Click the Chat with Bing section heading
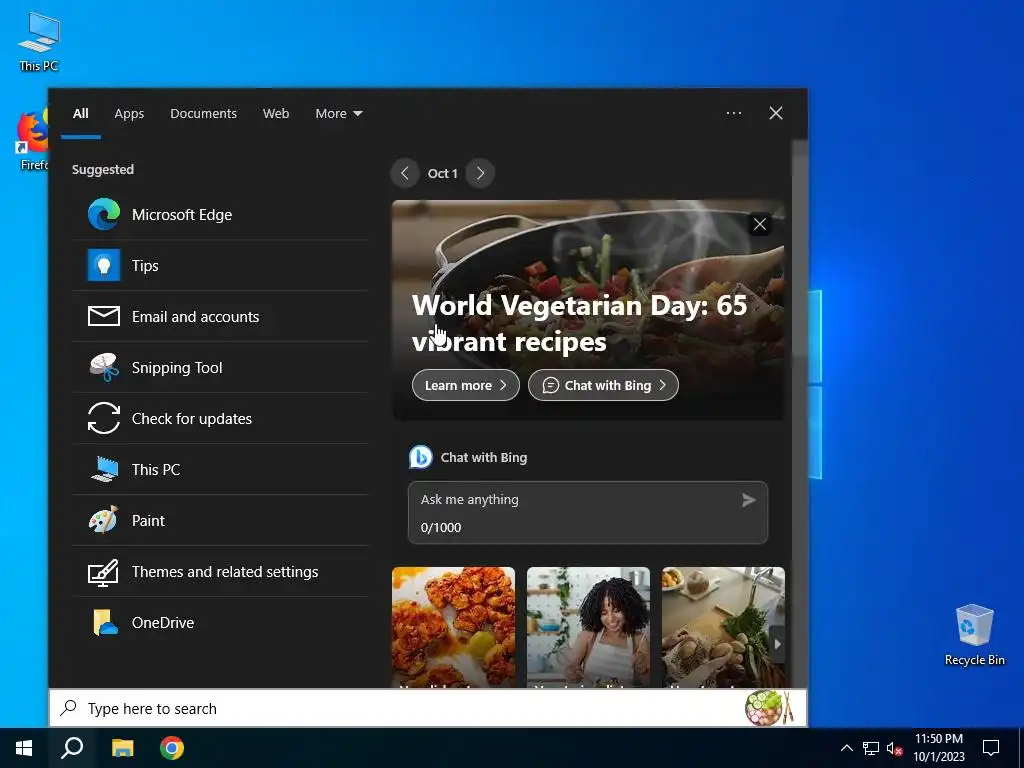Image resolution: width=1024 pixels, height=768 pixels. coord(484,457)
